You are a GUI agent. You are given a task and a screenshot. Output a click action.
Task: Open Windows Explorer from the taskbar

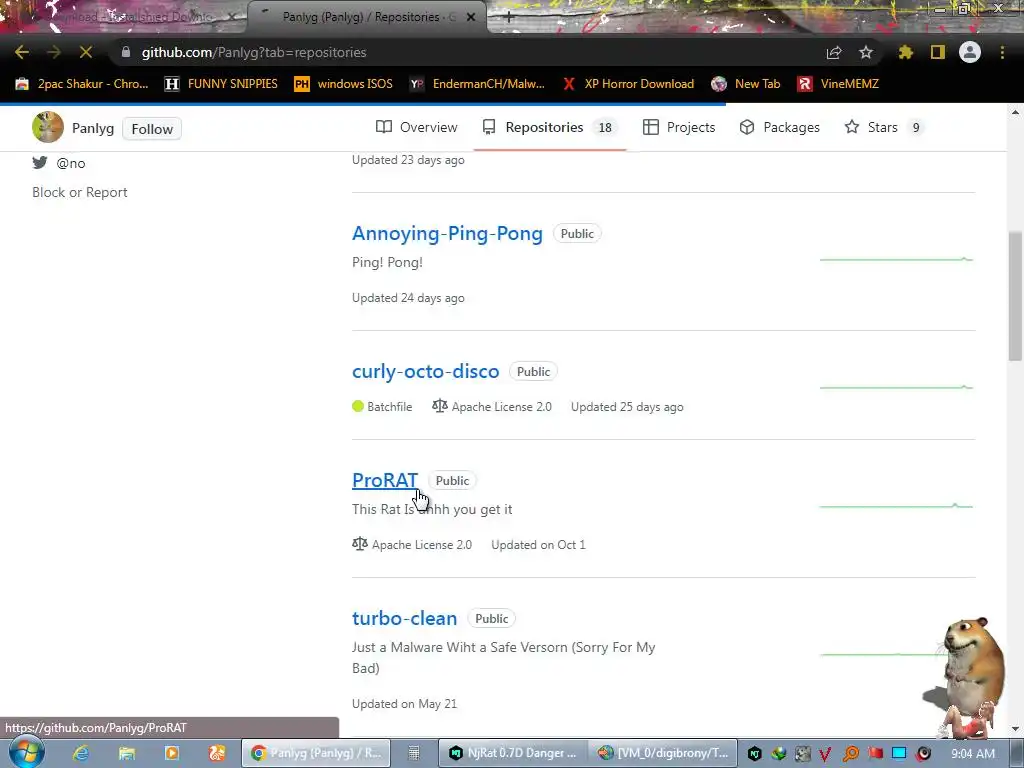click(x=126, y=753)
